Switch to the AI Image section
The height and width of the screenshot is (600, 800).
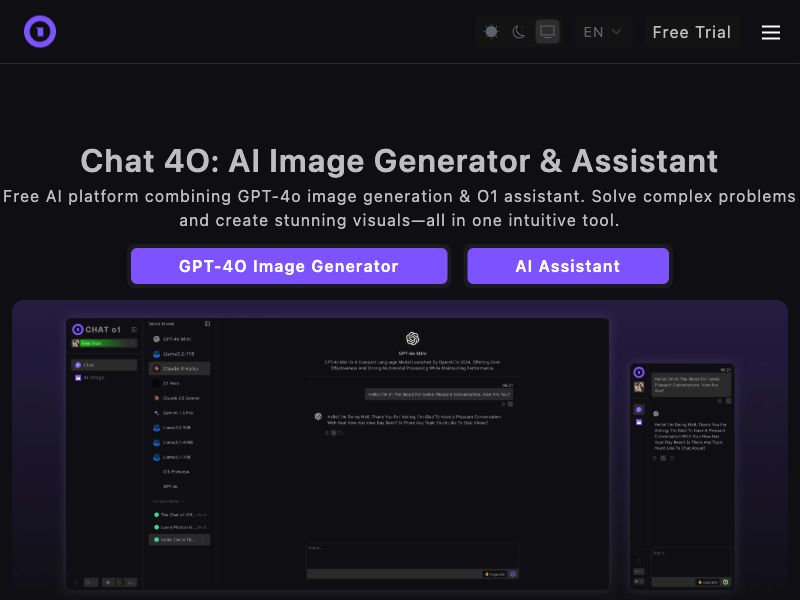pos(100,377)
